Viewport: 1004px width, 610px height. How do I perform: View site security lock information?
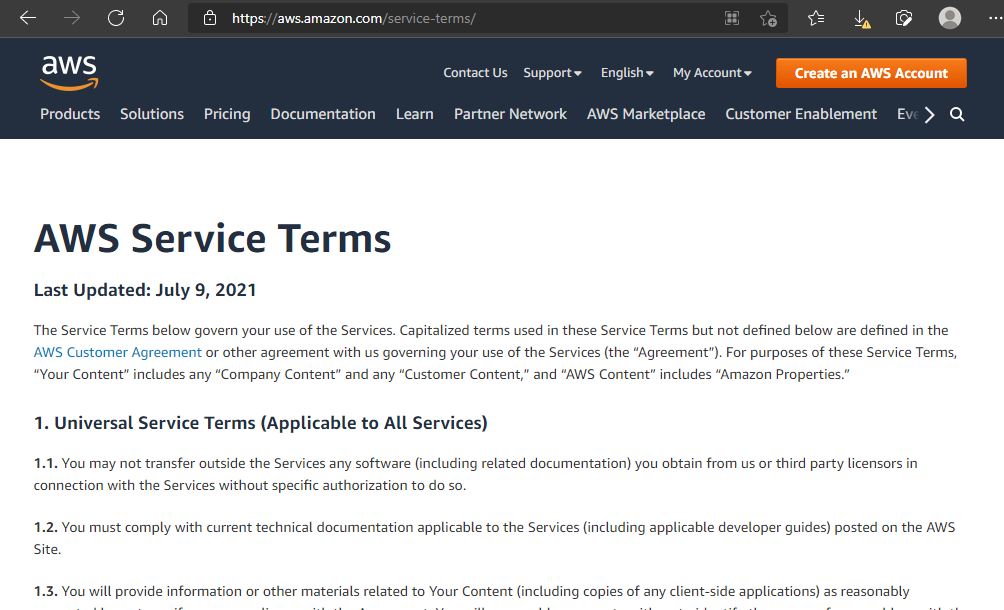pos(210,18)
